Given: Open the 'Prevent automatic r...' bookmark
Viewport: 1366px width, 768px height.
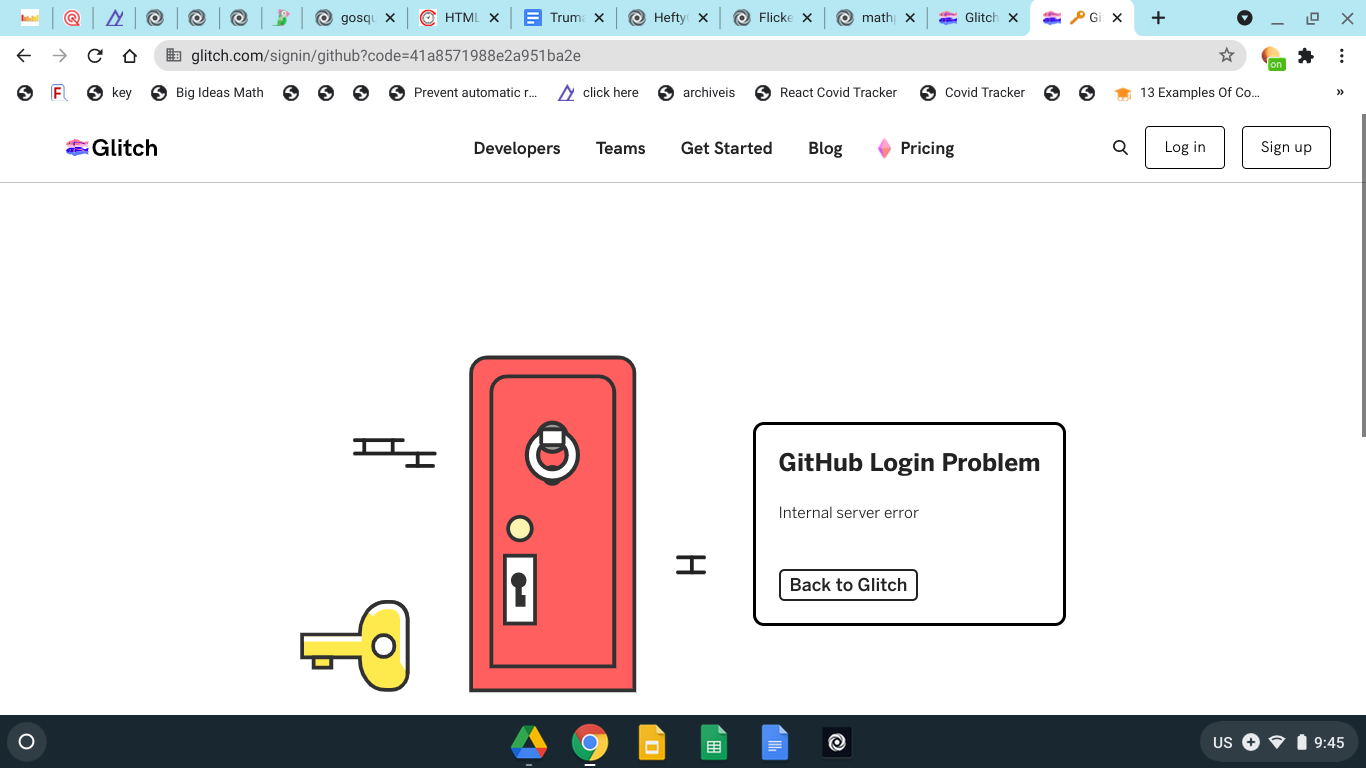Looking at the screenshot, I should coord(463,93).
